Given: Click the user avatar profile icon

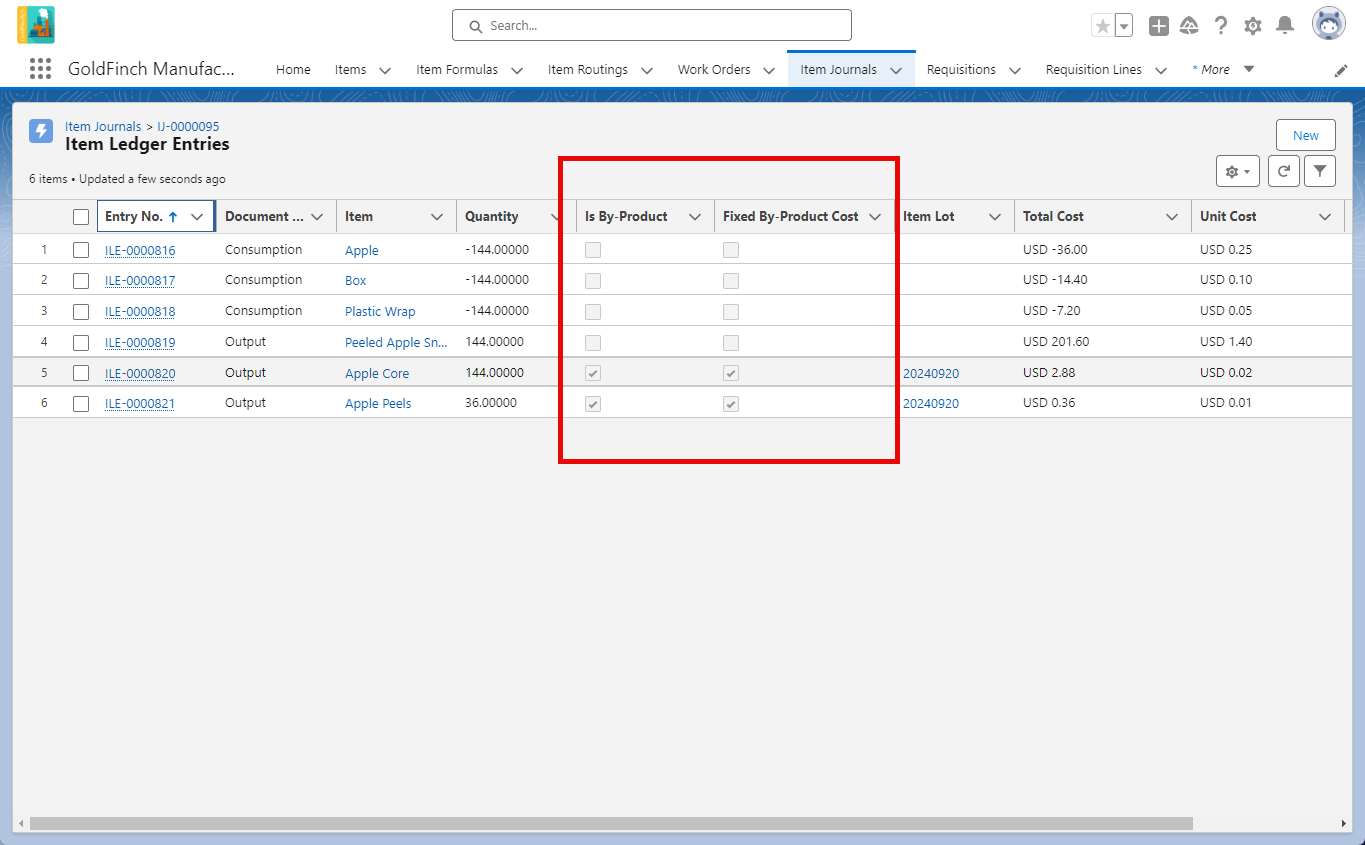Looking at the screenshot, I should coord(1329,25).
